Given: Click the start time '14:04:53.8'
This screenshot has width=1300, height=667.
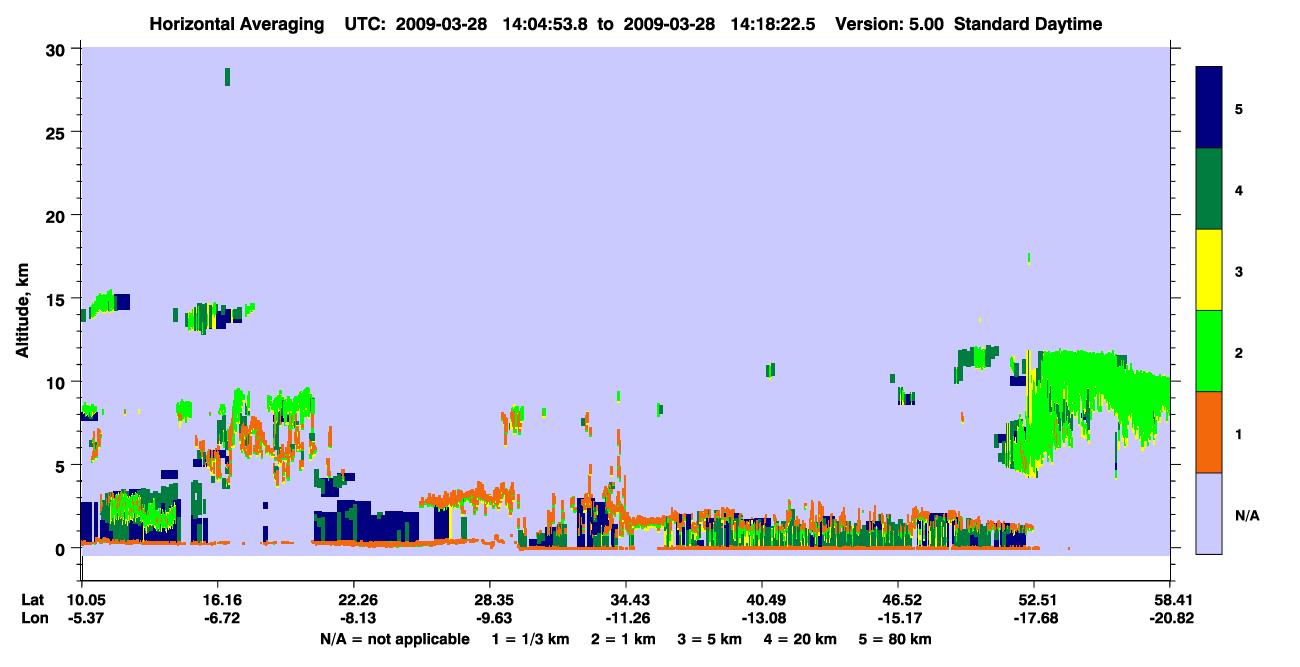Looking at the screenshot, I should (x=545, y=25).
